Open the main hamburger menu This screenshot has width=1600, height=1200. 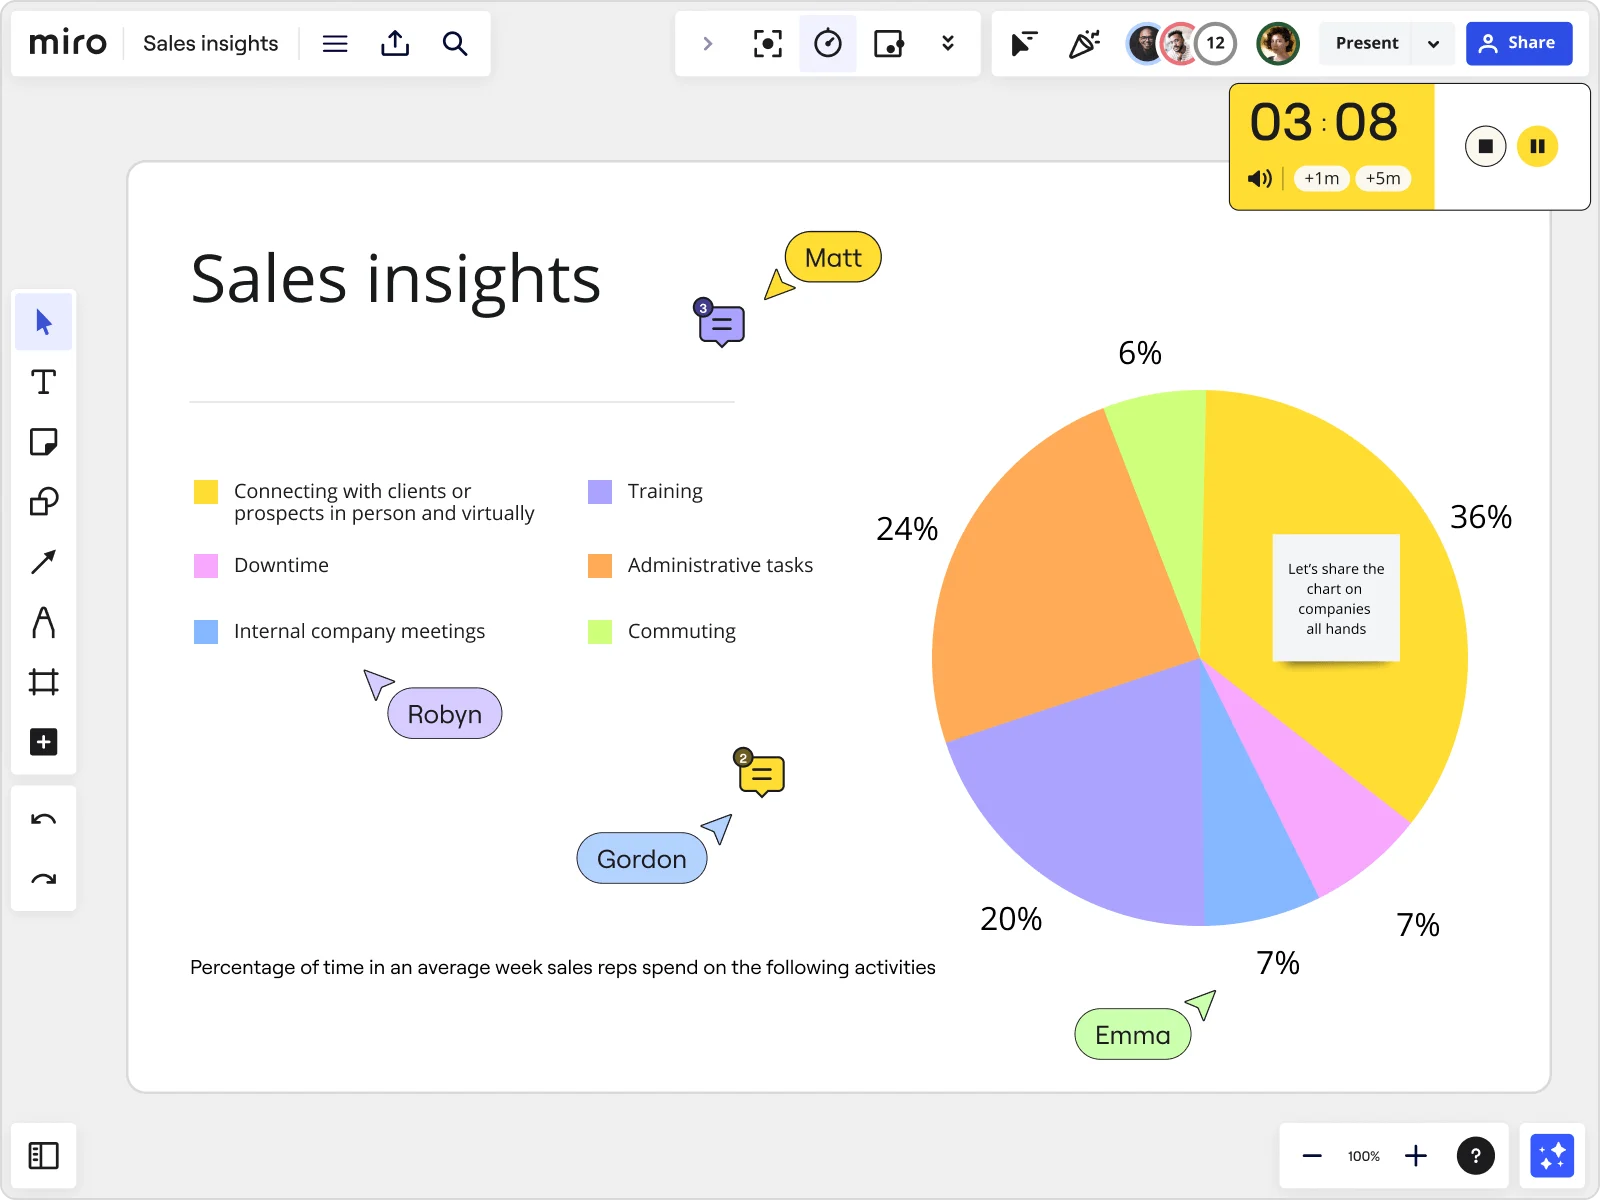click(335, 43)
